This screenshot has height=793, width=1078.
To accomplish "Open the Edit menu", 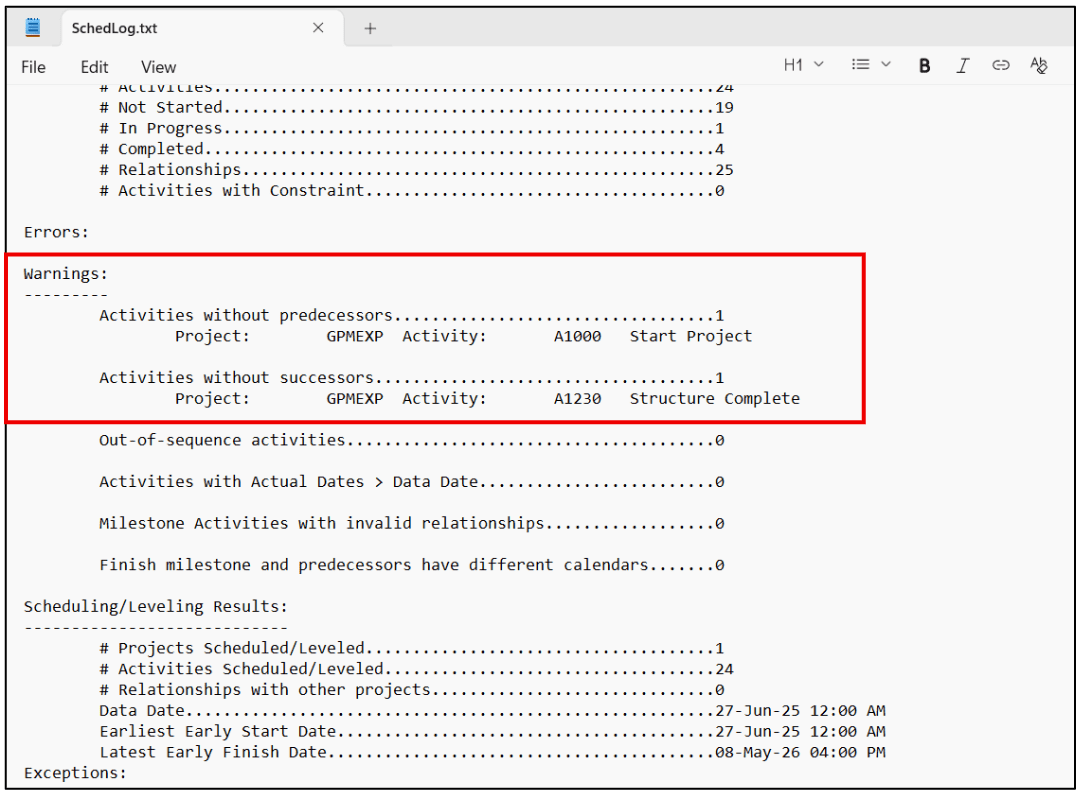I will pos(94,67).
